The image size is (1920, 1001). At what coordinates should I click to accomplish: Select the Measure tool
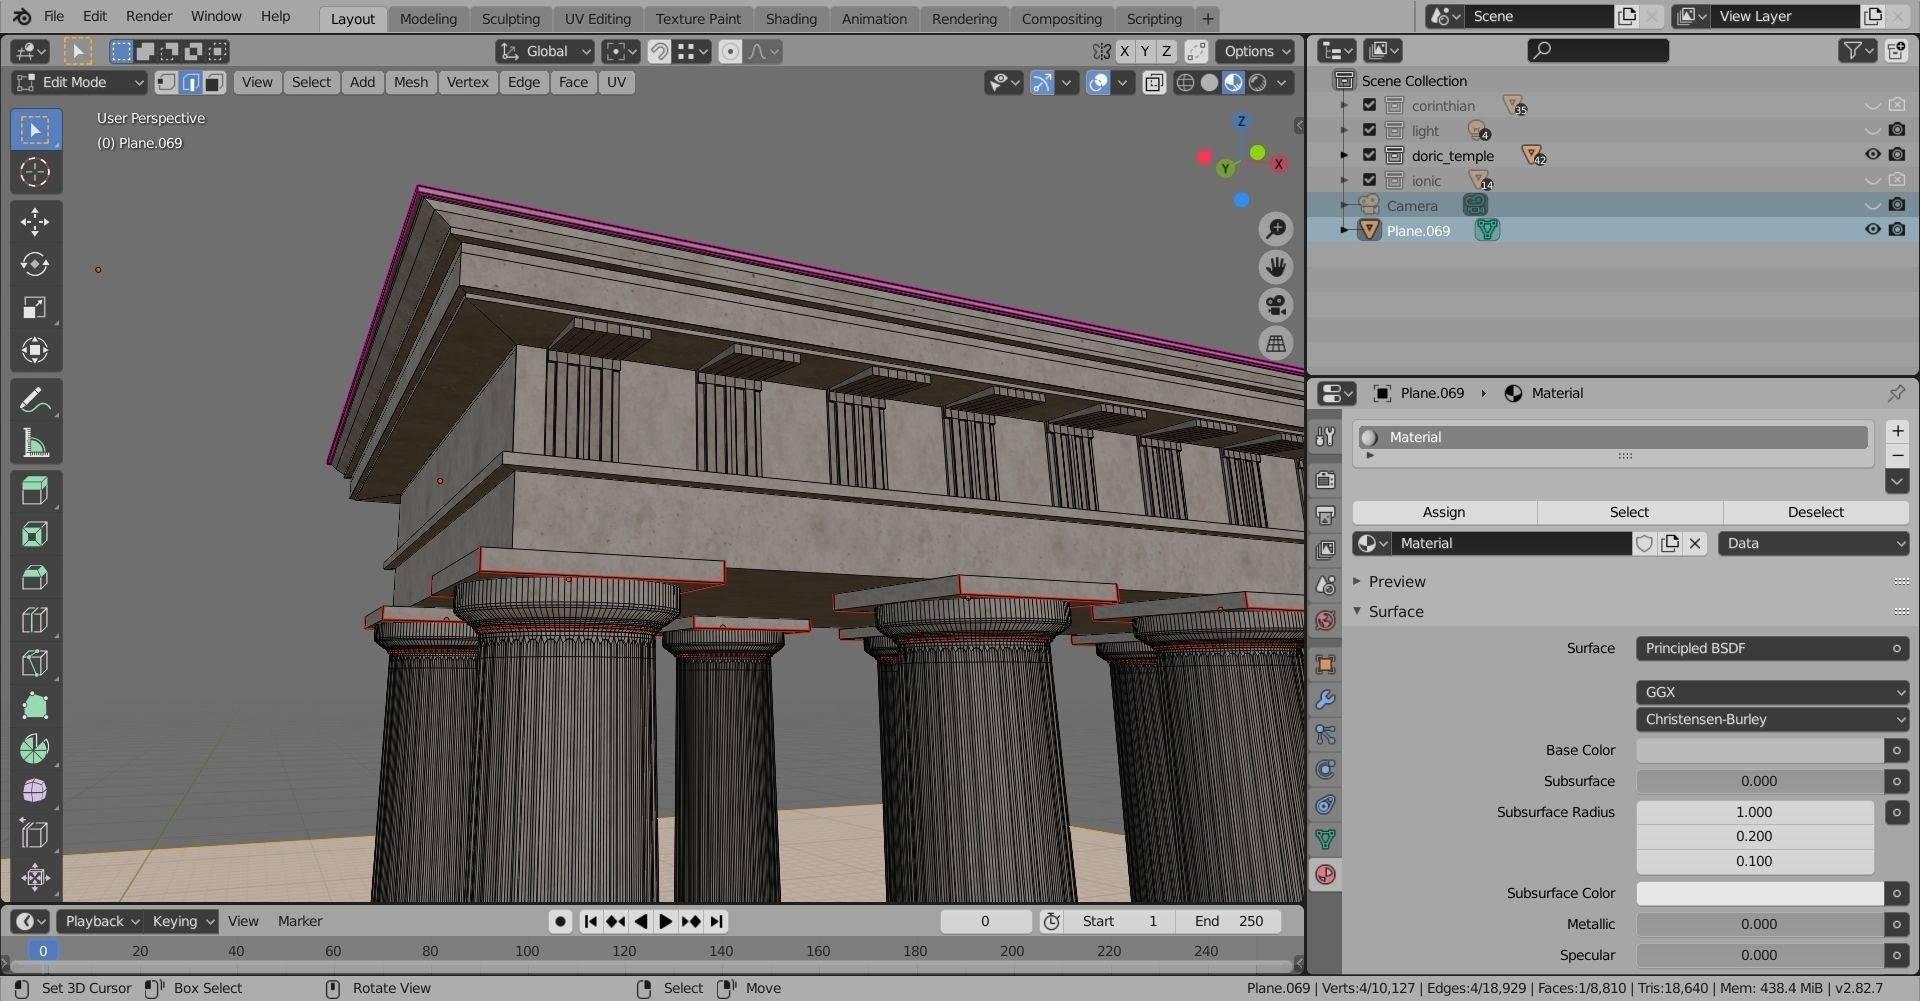coord(35,444)
